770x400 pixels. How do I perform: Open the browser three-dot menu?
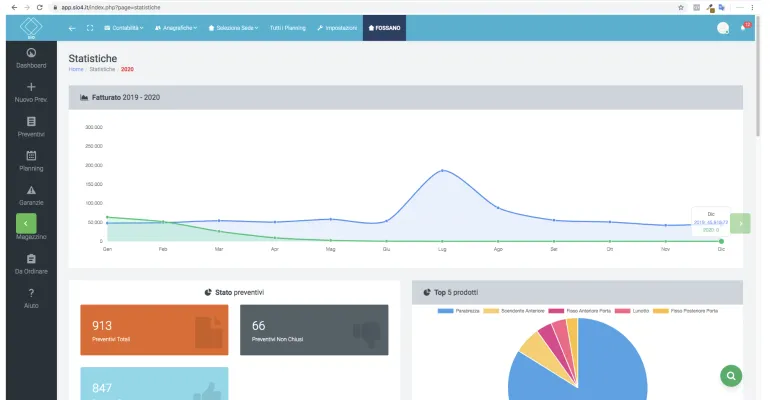coord(752,7)
